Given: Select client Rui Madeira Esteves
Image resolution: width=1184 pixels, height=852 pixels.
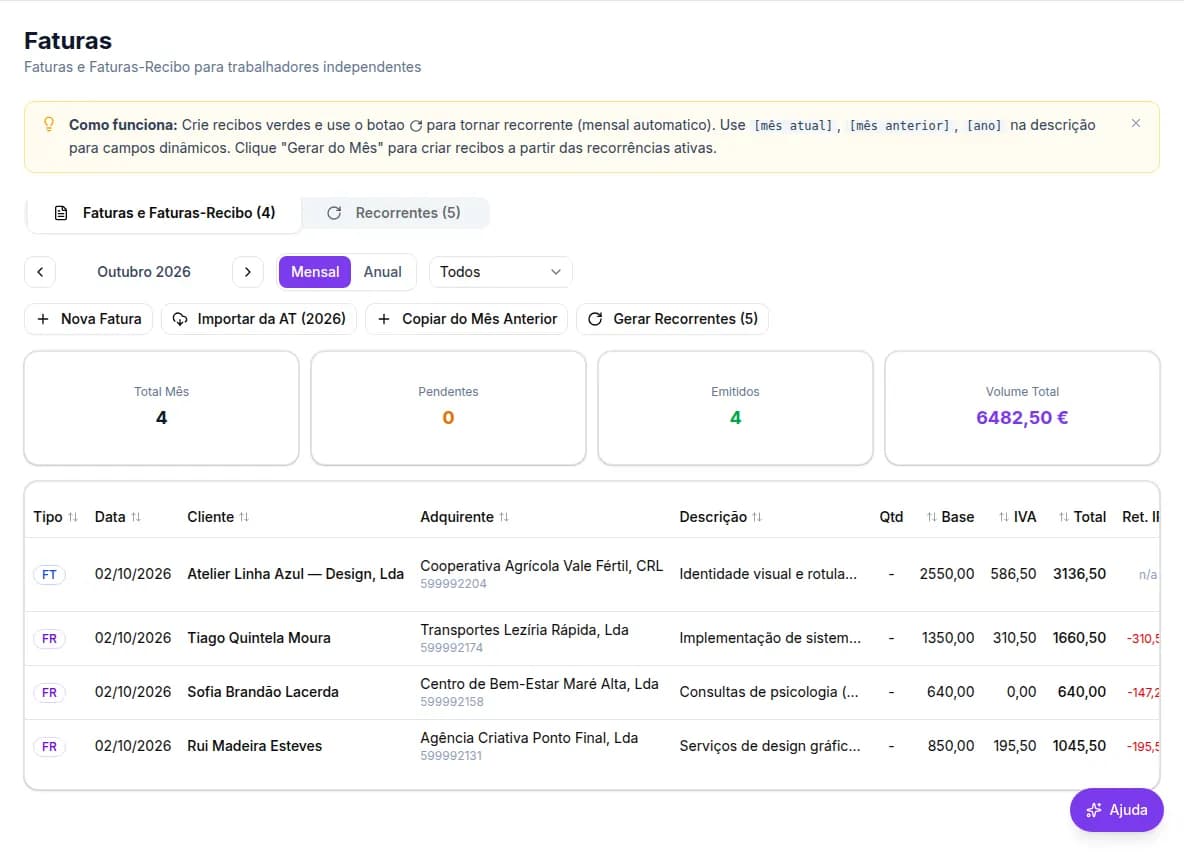Looking at the screenshot, I should click(254, 746).
